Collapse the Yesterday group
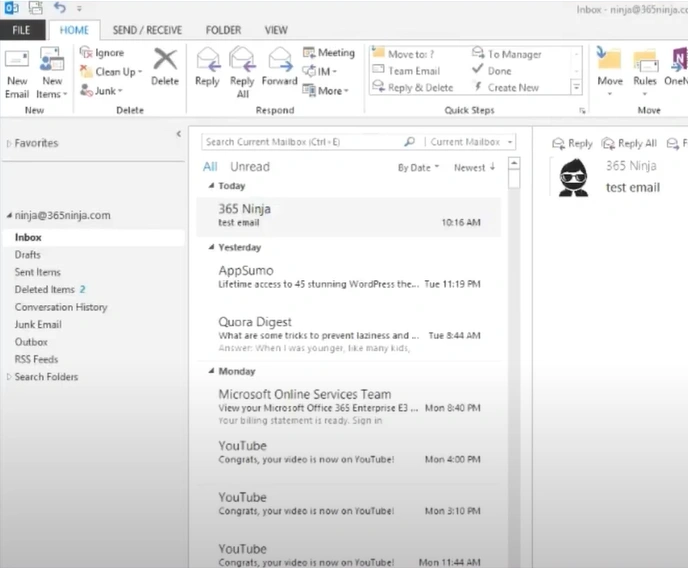Image resolution: width=688 pixels, height=568 pixels. (x=211, y=247)
